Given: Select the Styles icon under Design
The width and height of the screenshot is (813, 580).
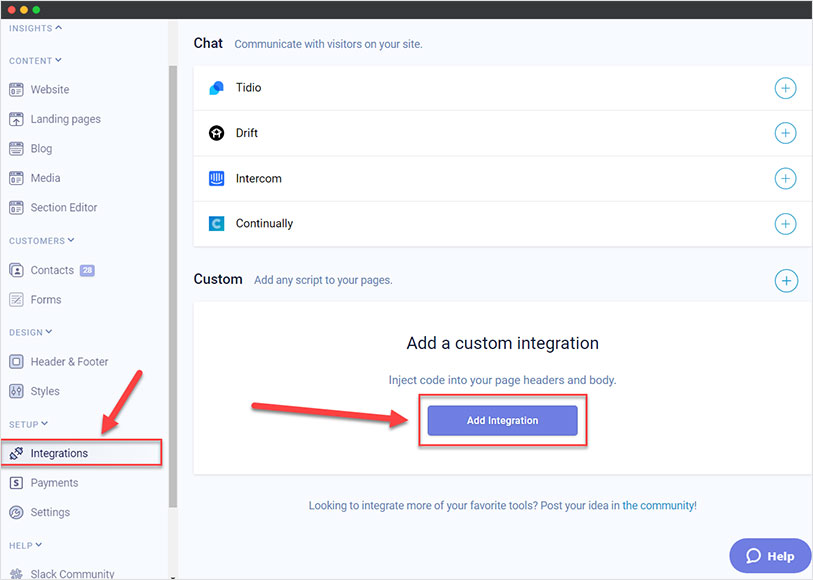Looking at the screenshot, I should 16,391.
